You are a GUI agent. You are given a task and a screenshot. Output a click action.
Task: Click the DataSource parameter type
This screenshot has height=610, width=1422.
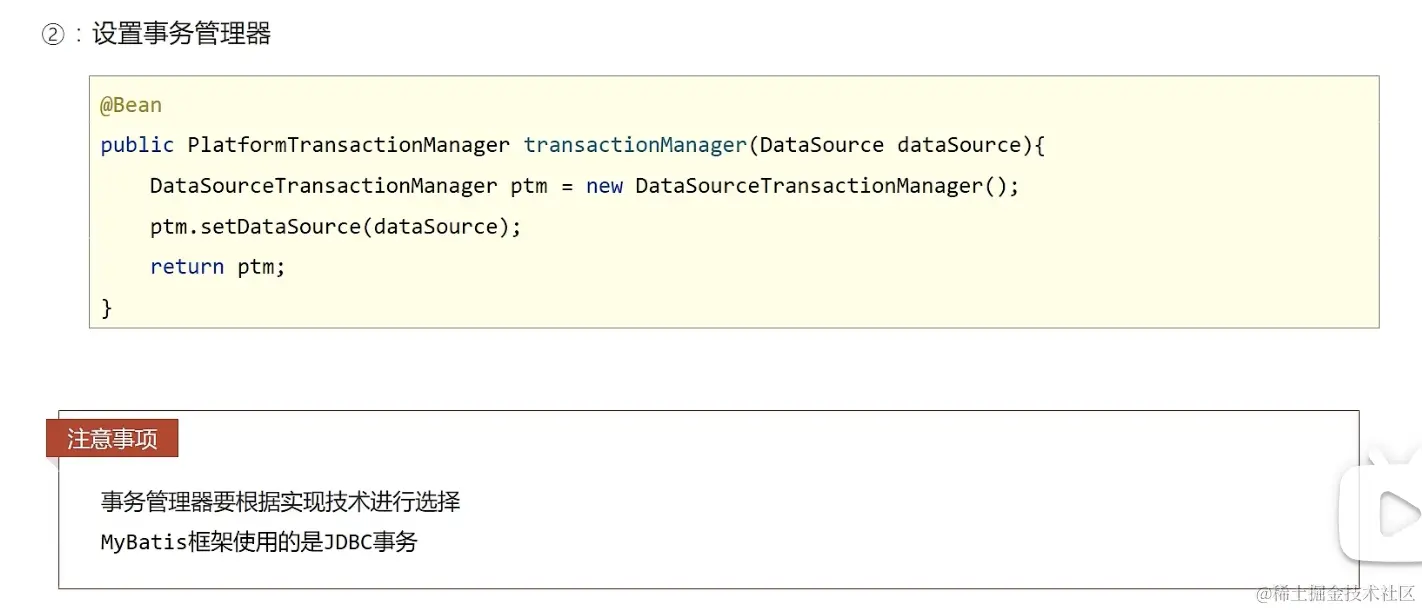click(x=821, y=145)
